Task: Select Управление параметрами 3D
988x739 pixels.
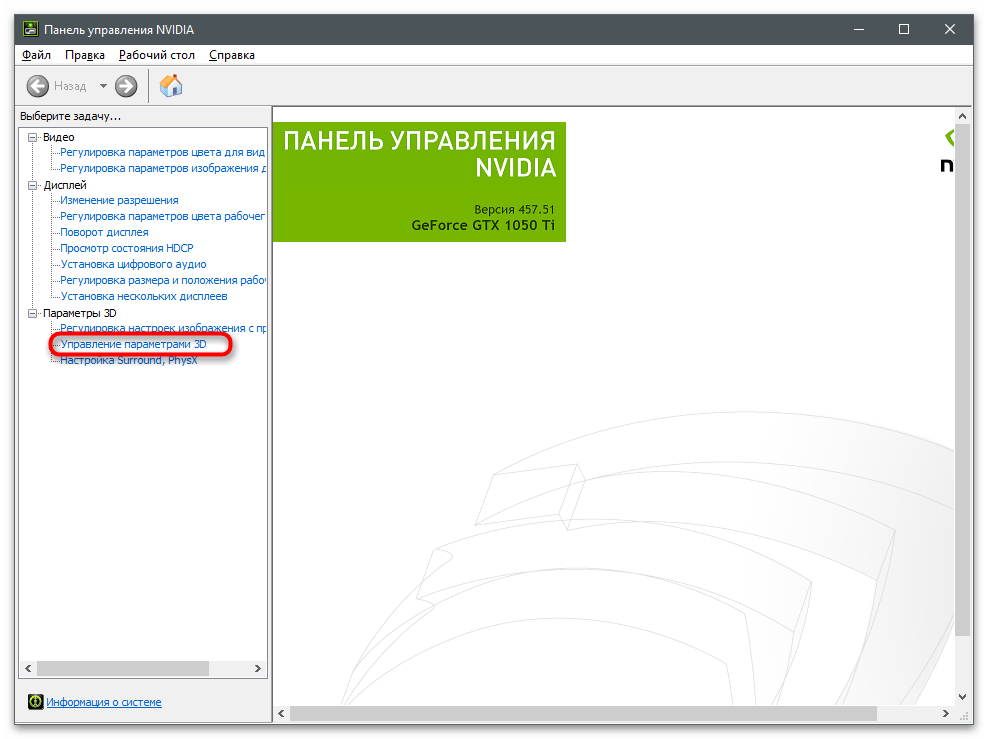Action: pos(133,344)
